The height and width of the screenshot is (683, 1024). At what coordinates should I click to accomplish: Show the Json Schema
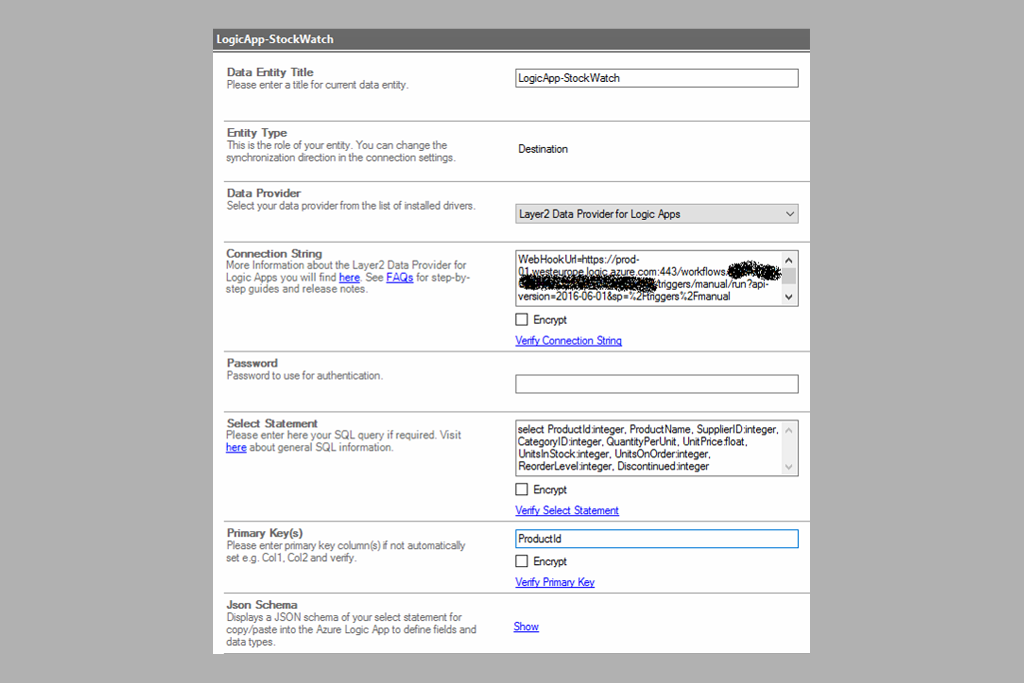pos(526,627)
